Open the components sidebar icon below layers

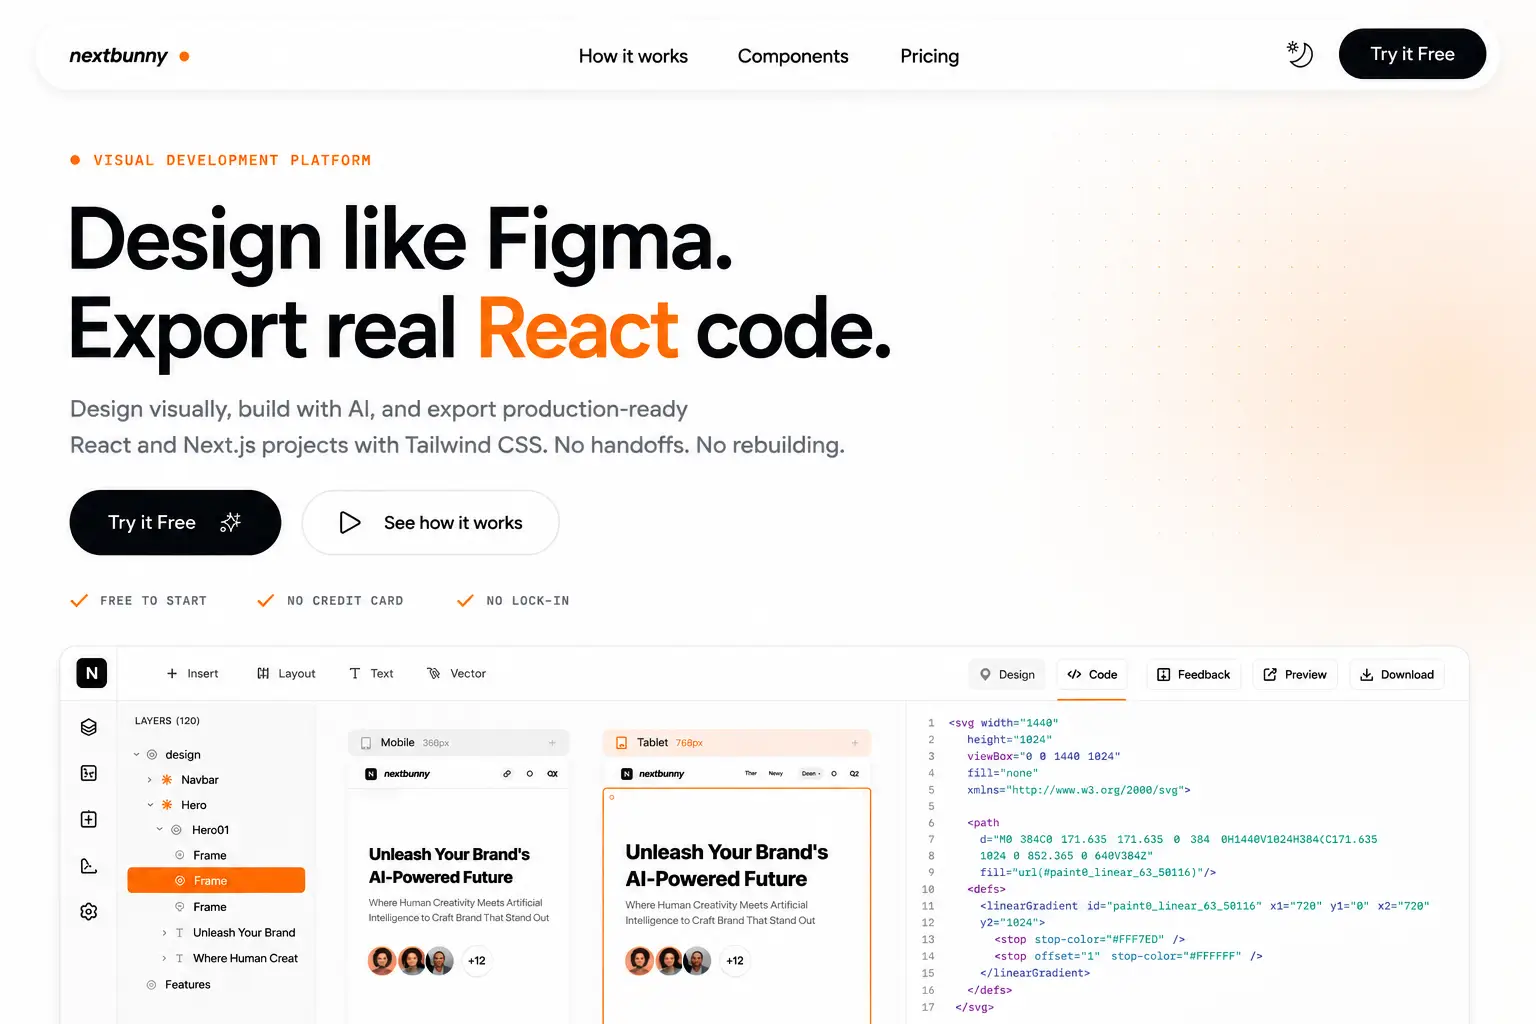(89, 773)
